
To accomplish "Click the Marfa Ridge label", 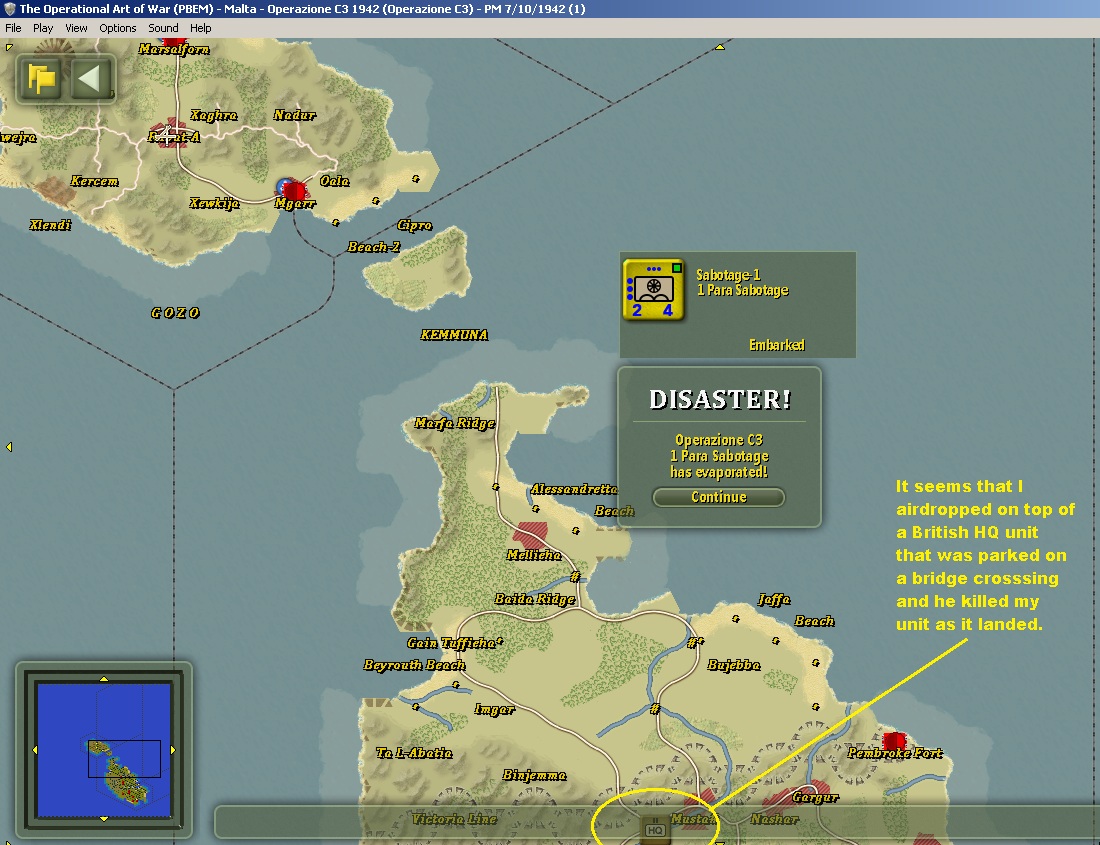I will coord(455,423).
